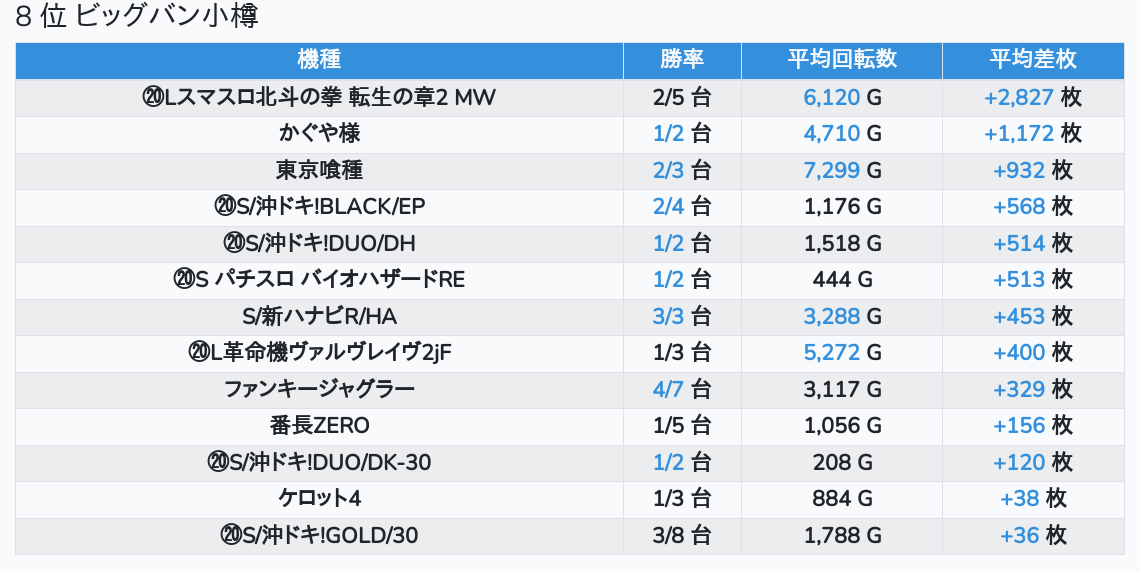1140x572 pixels.
Task: Open the 5,272 G link for ヴァルヴレイヴ
Action: [832, 352]
